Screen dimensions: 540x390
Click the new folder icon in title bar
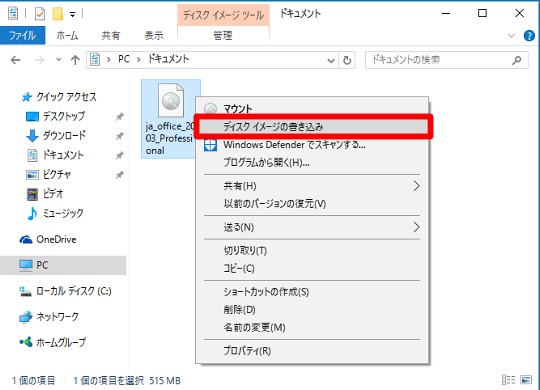pyautogui.click(x=58, y=14)
